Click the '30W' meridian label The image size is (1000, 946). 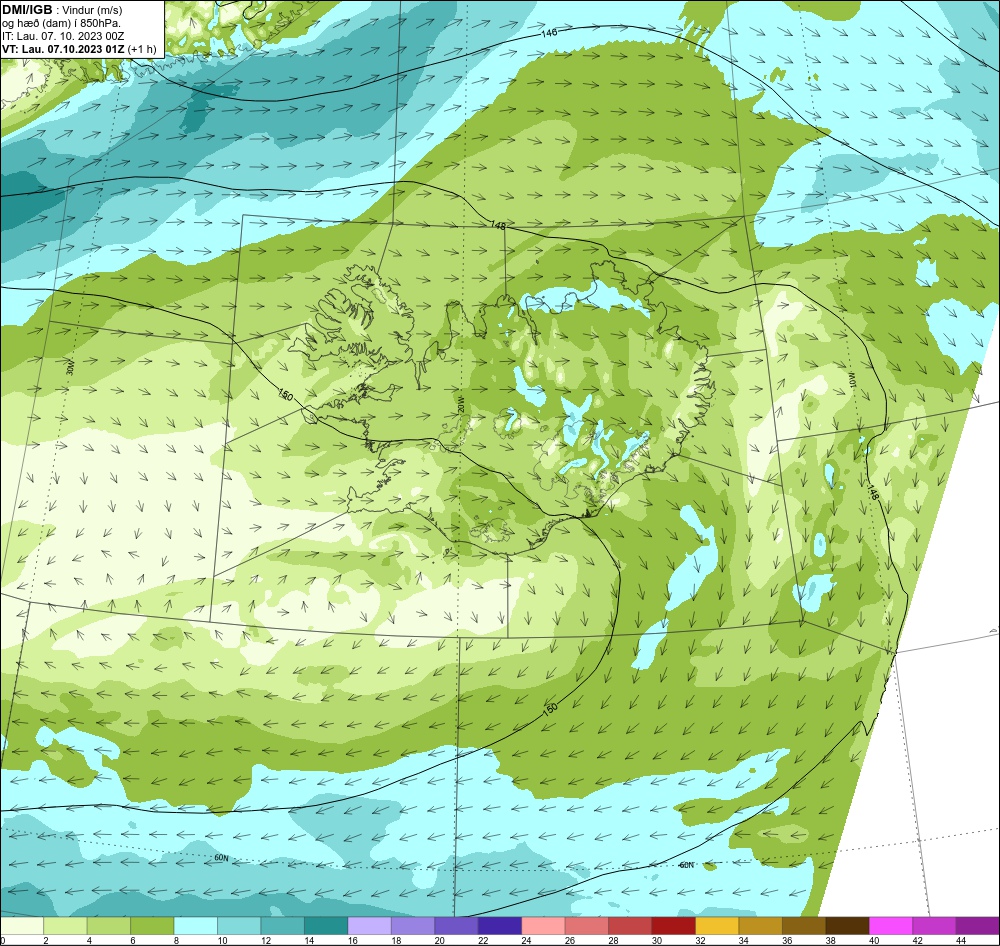coord(70,369)
